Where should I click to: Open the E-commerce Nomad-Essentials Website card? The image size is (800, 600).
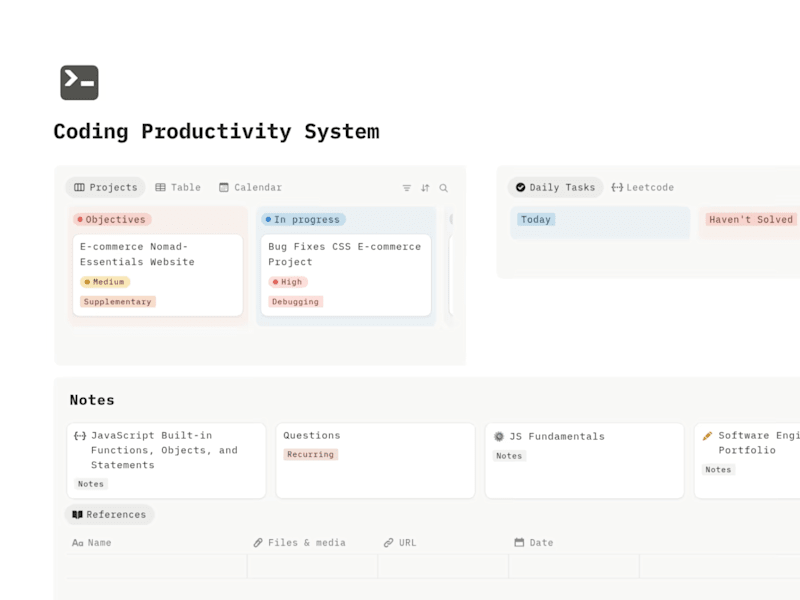(158, 275)
